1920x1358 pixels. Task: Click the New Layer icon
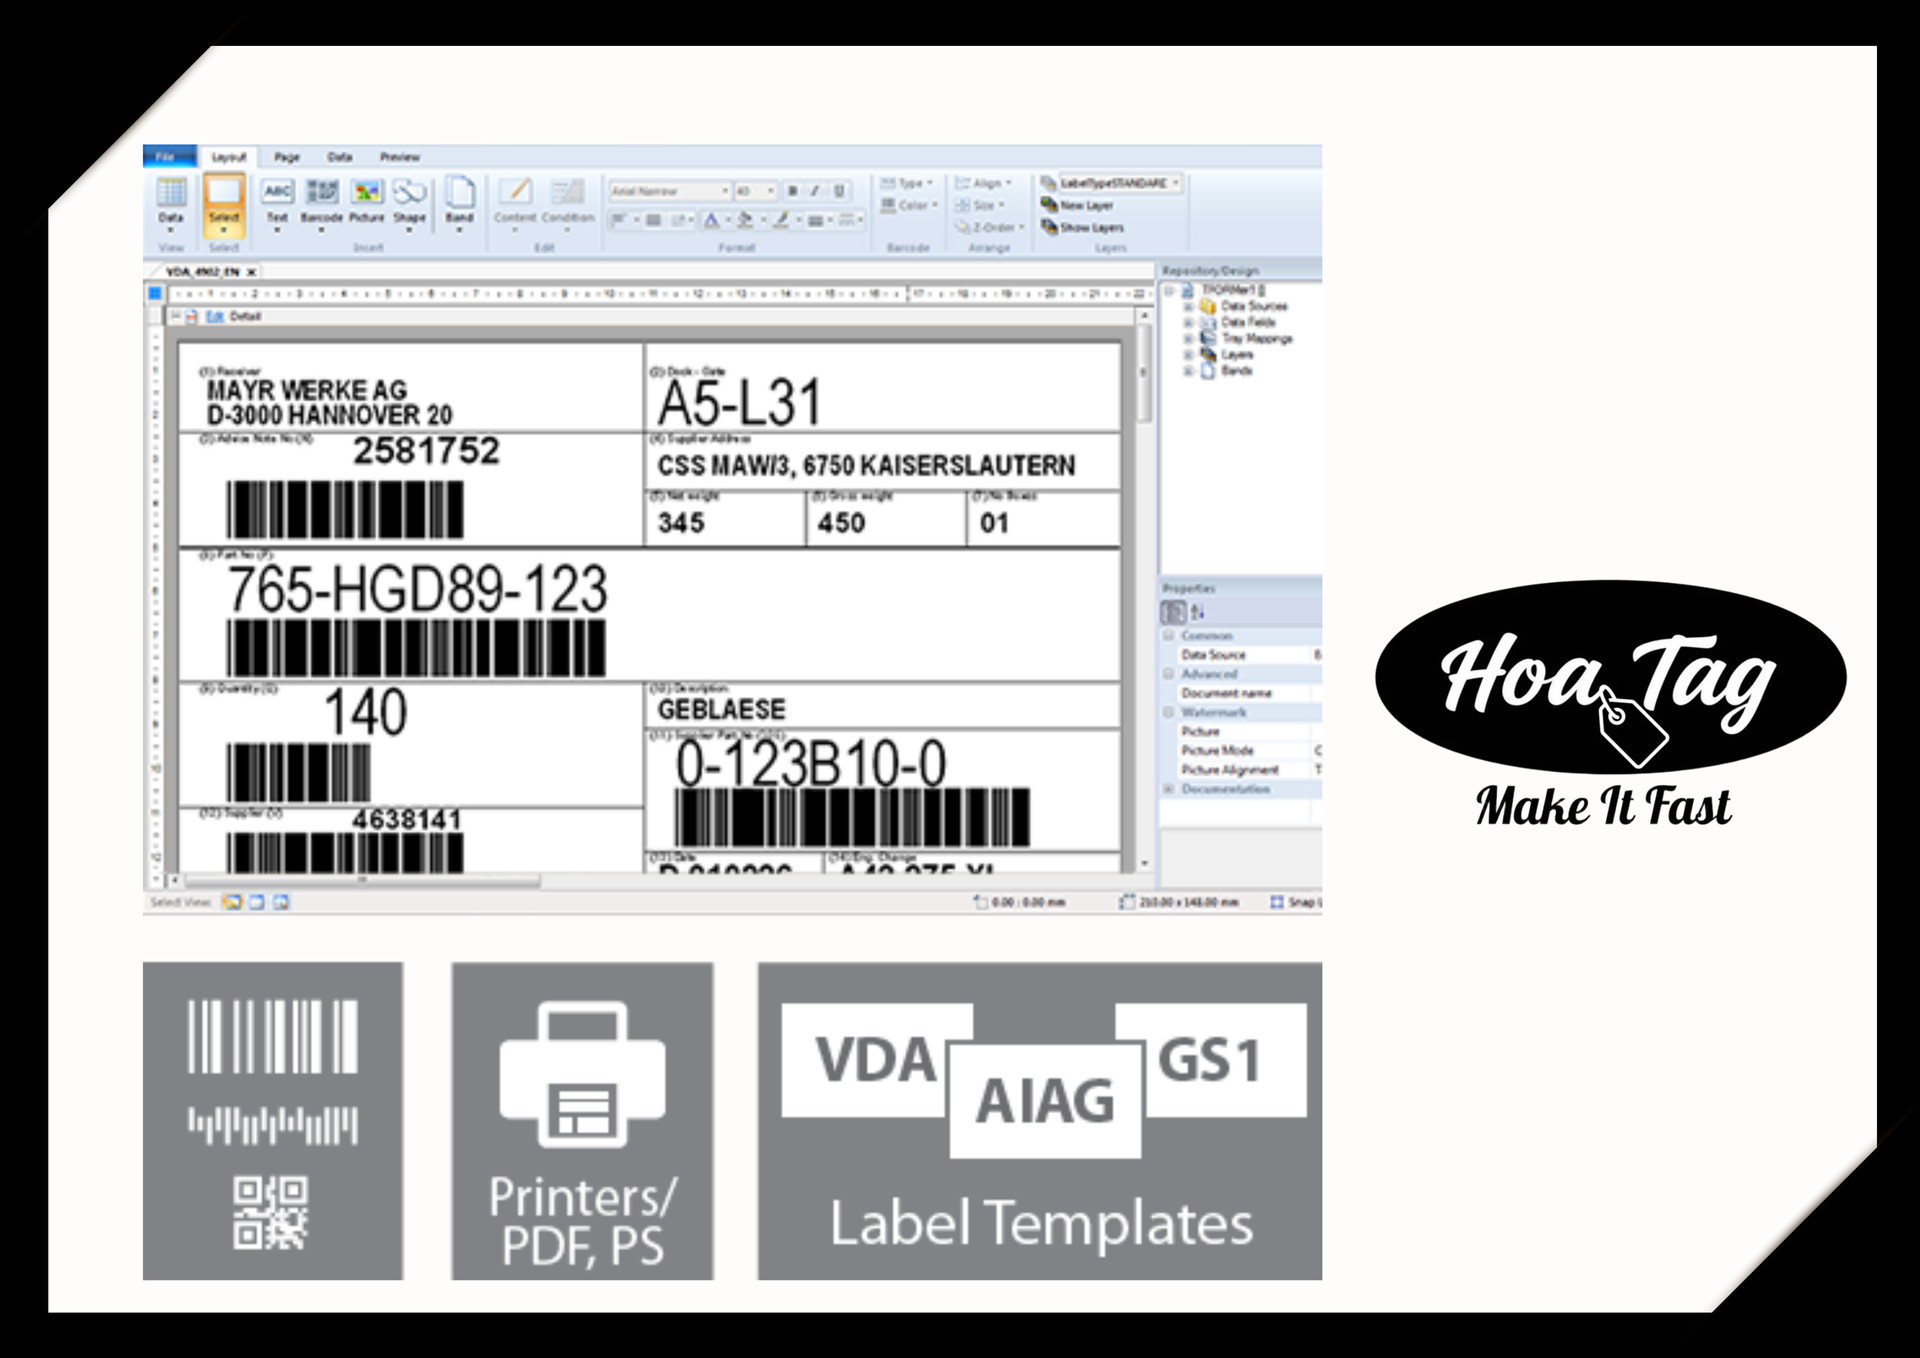1049,205
